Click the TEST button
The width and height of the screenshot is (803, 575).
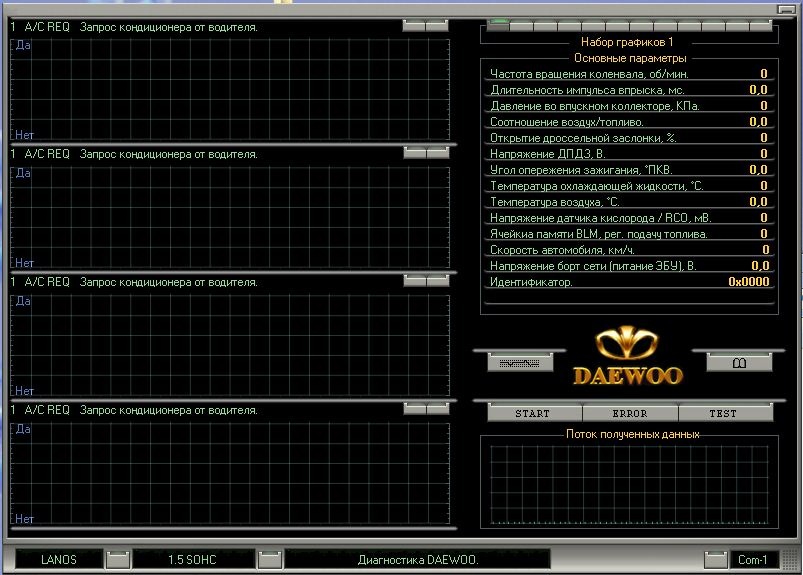click(x=725, y=413)
